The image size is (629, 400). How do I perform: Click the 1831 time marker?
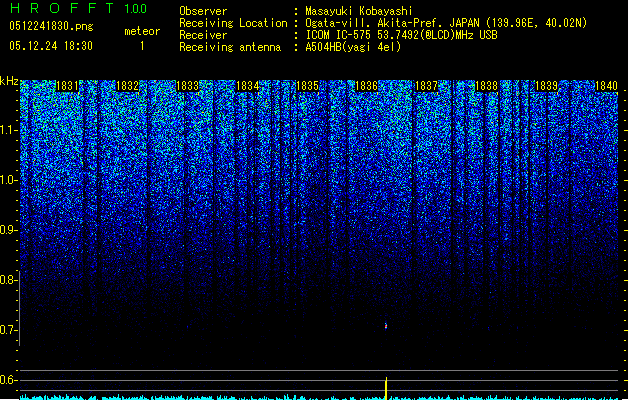pos(67,86)
